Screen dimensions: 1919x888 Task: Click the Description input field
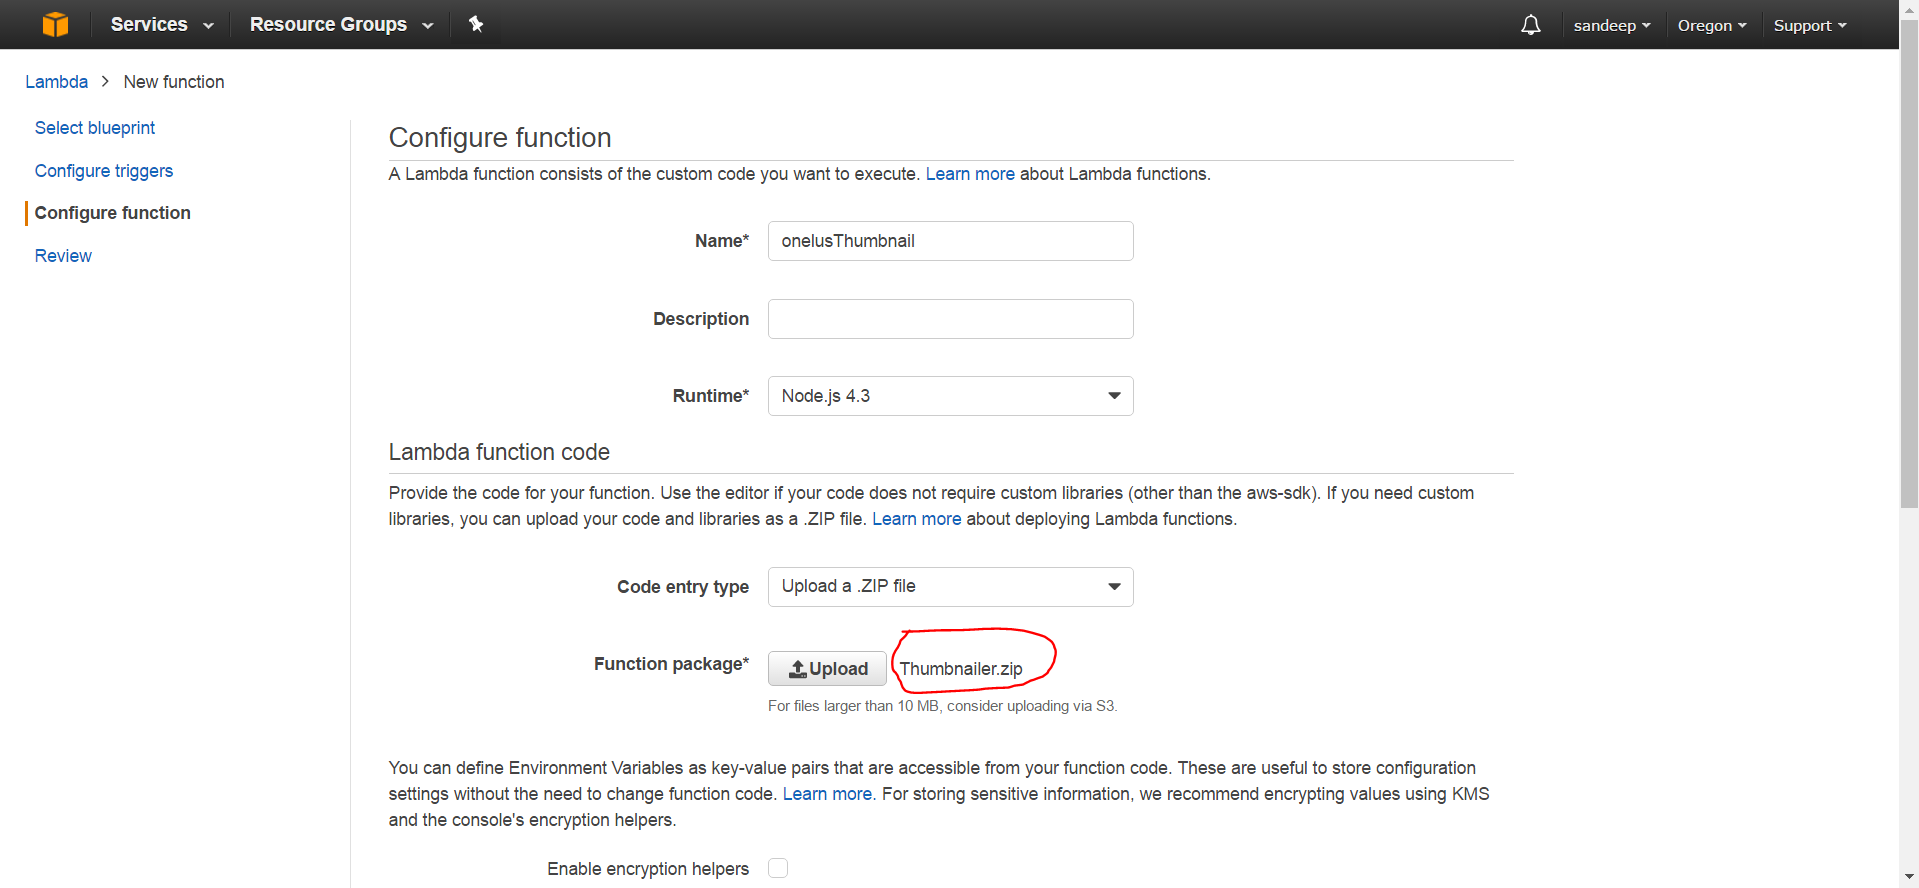pos(950,319)
